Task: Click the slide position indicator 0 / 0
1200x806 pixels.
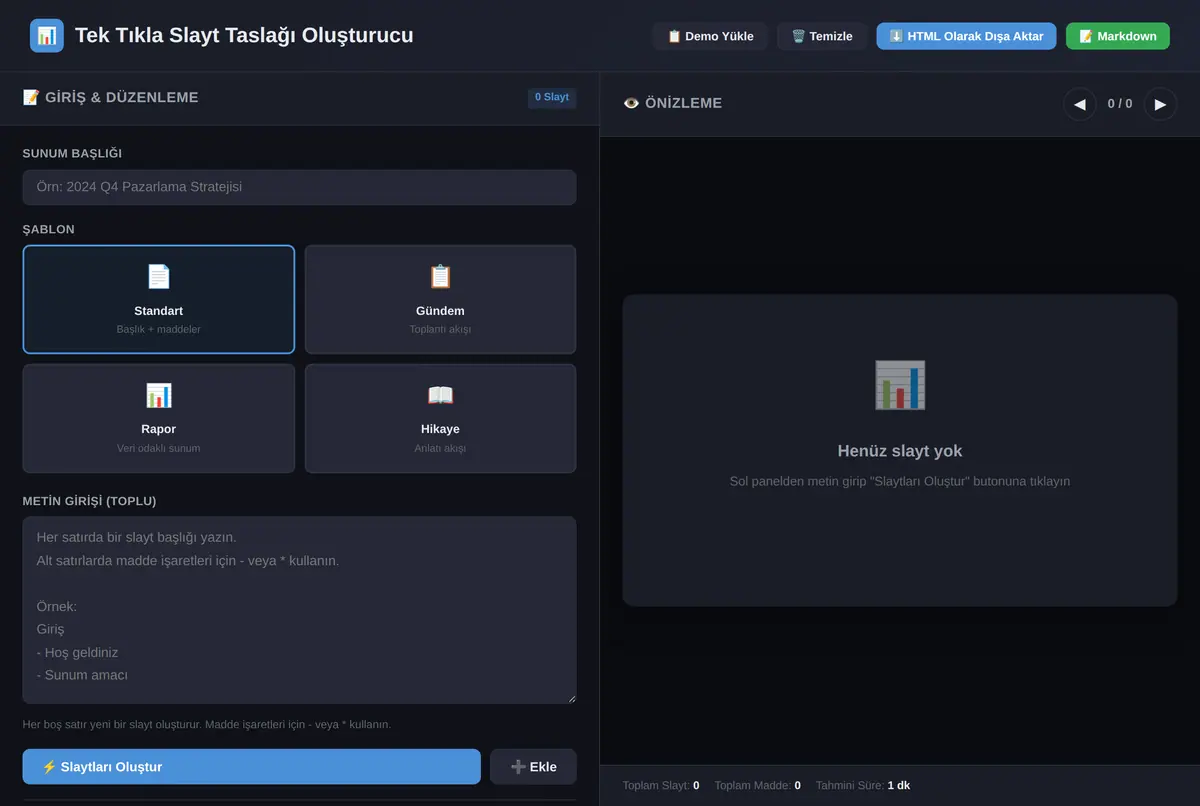Action: (1120, 104)
